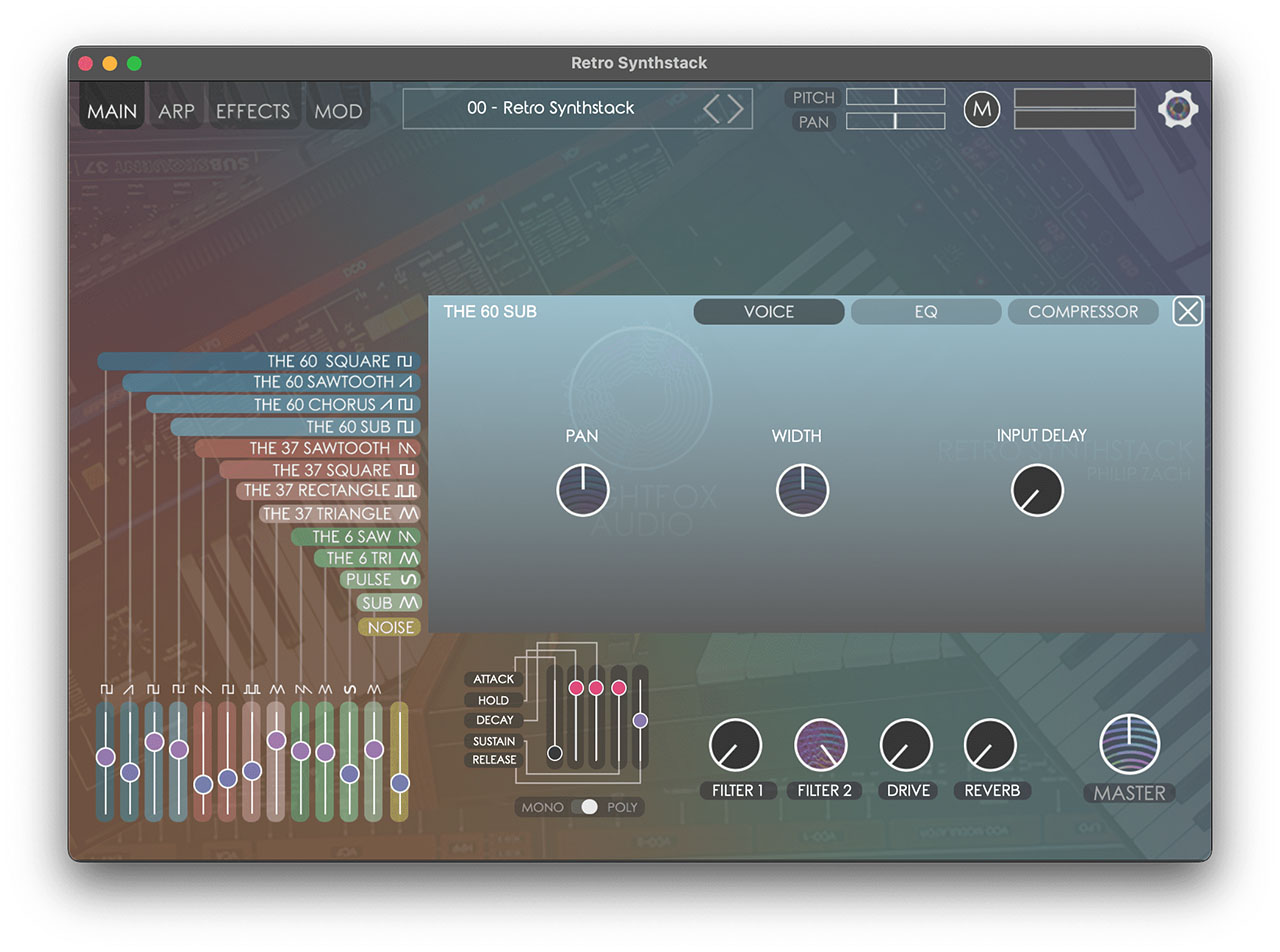1280x952 pixels.
Task: Select THE 37 SAWTOOTH oscillator label
Action: click(x=318, y=448)
